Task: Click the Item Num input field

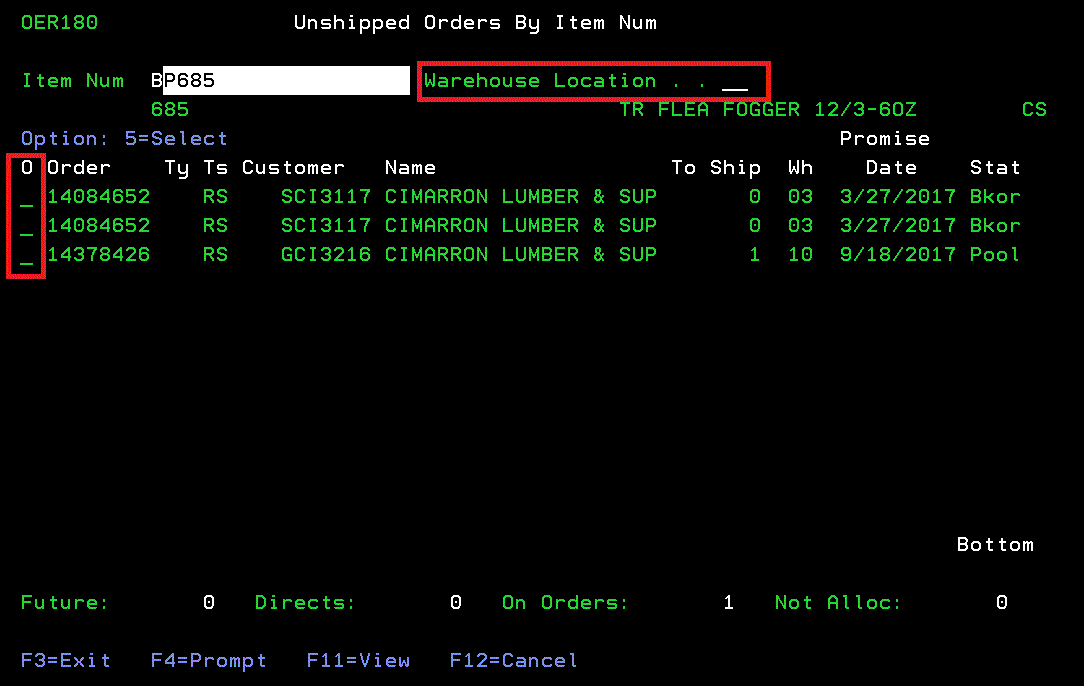Action: (x=280, y=81)
